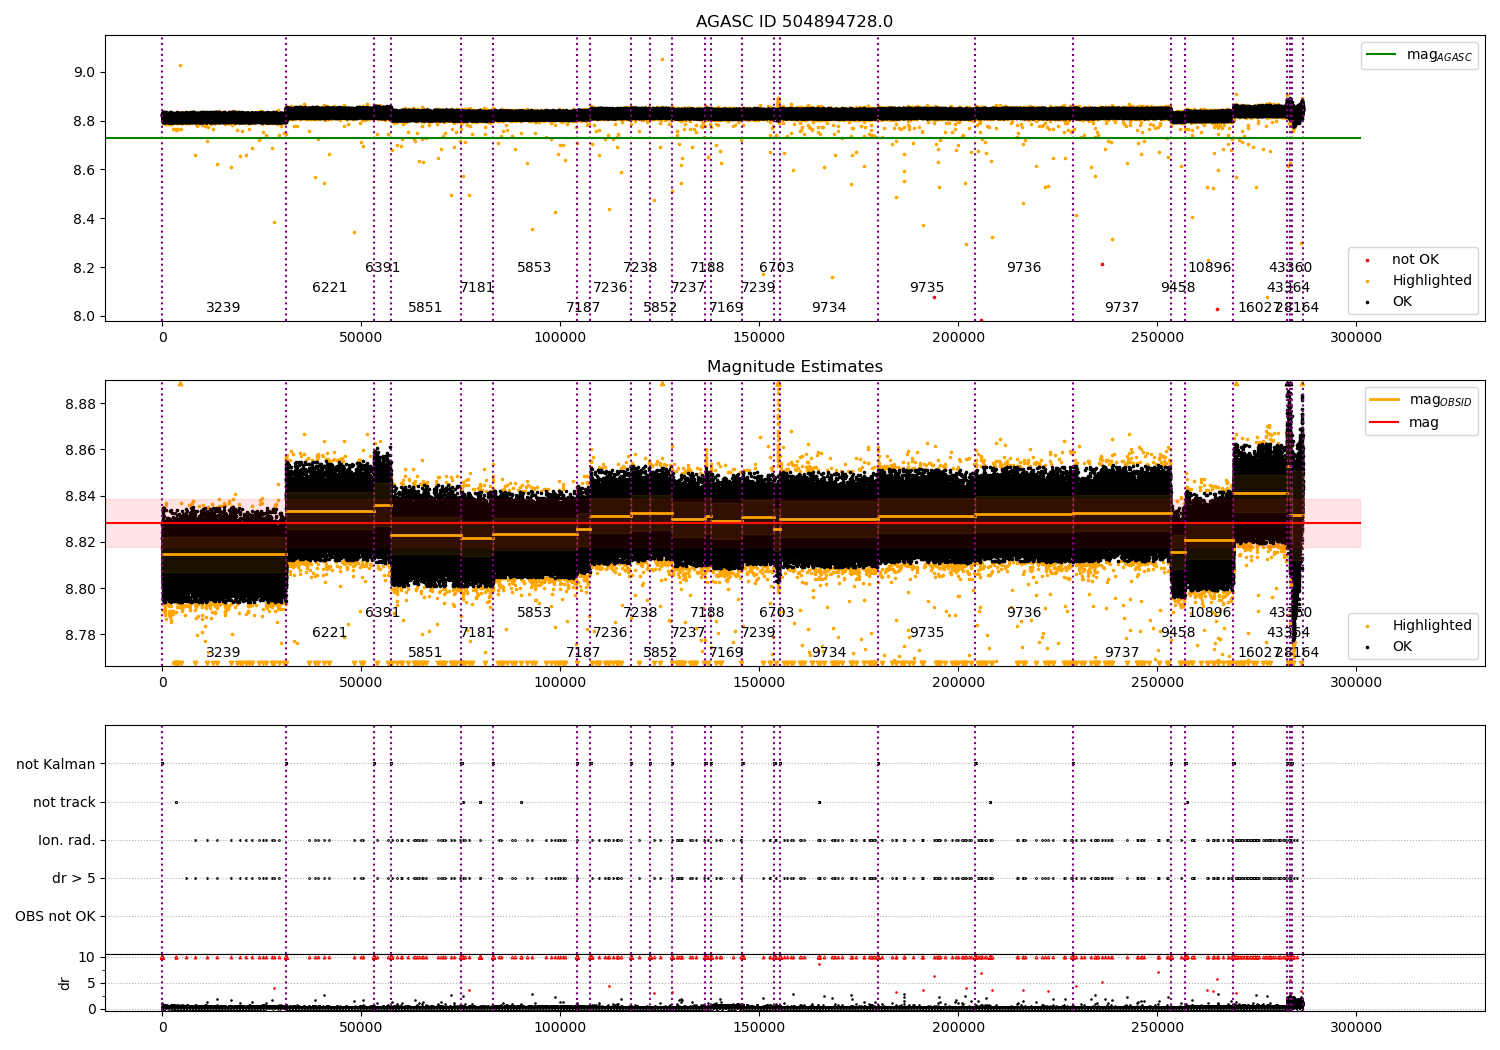Click the 100000 x-tick under Magnitude Estimates plot
The width and height of the screenshot is (1500, 1050).
coord(560,682)
